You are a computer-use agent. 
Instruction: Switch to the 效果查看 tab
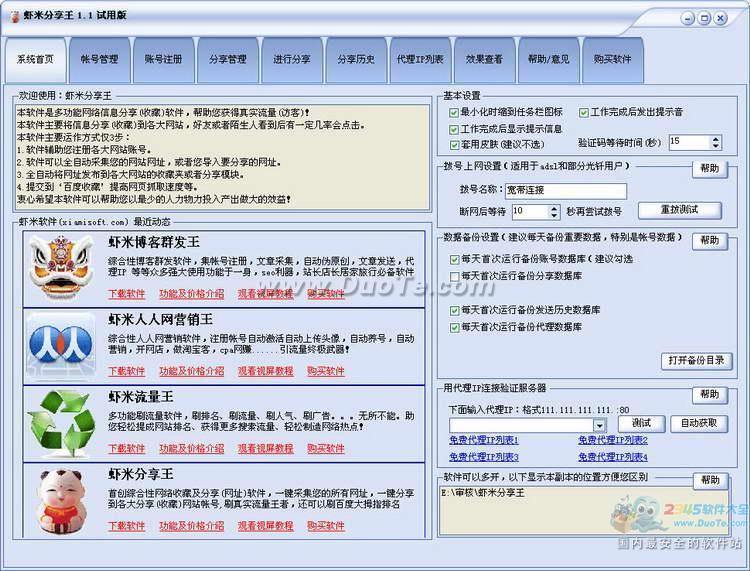pyautogui.click(x=484, y=59)
